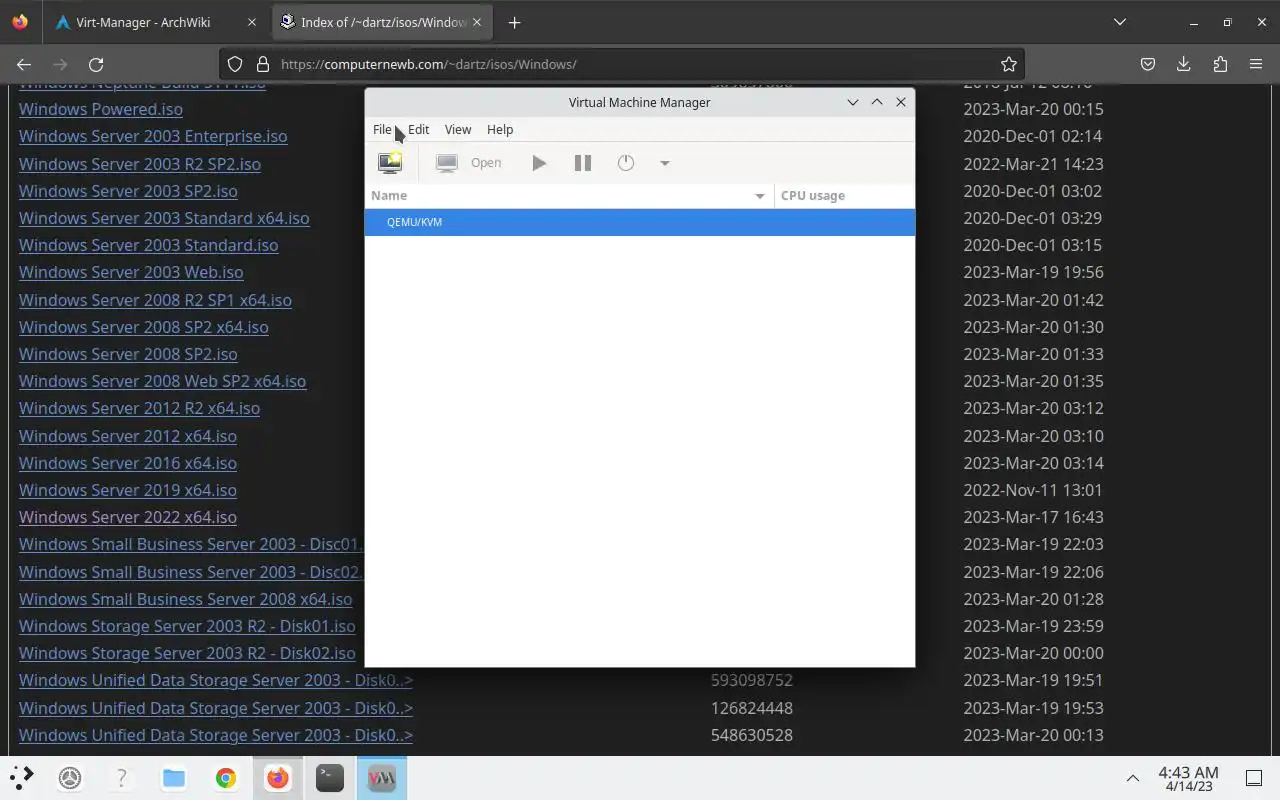Open Windows Powered.iso link
This screenshot has height=800, width=1280.
click(101, 109)
